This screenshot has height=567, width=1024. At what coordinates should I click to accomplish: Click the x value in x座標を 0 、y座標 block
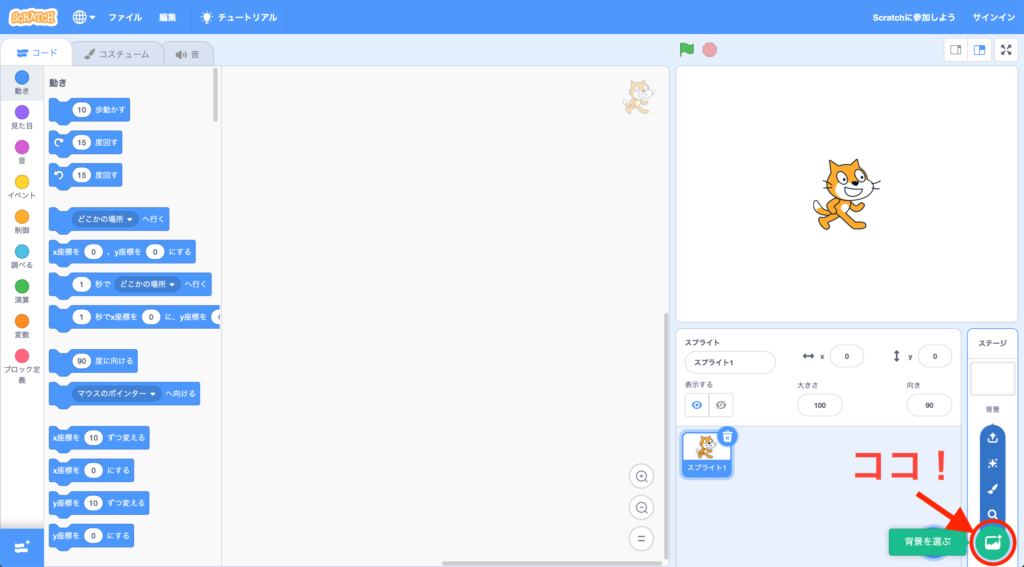tap(93, 251)
